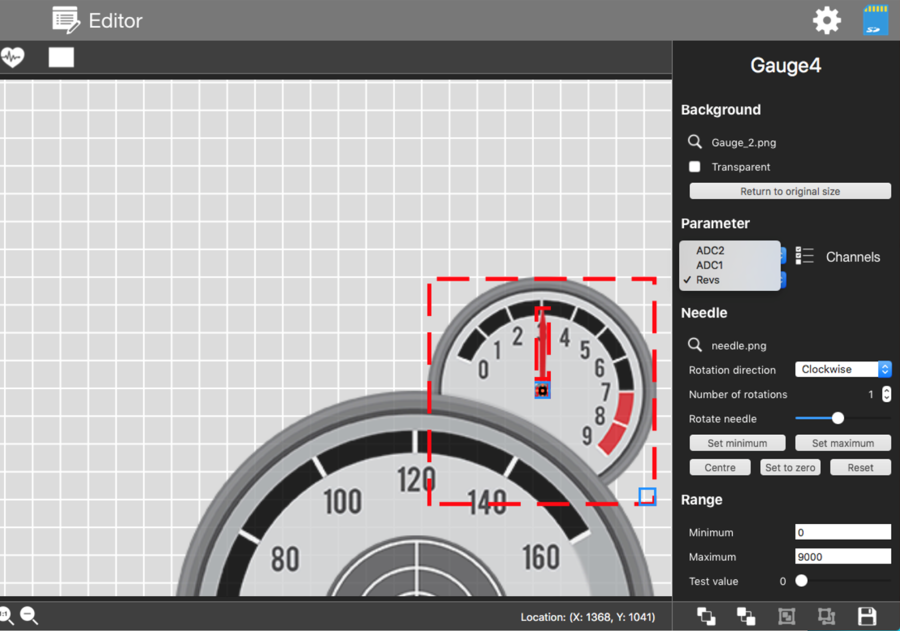Click the blue SD card icon
The image size is (900, 631).
[x=875, y=20]
